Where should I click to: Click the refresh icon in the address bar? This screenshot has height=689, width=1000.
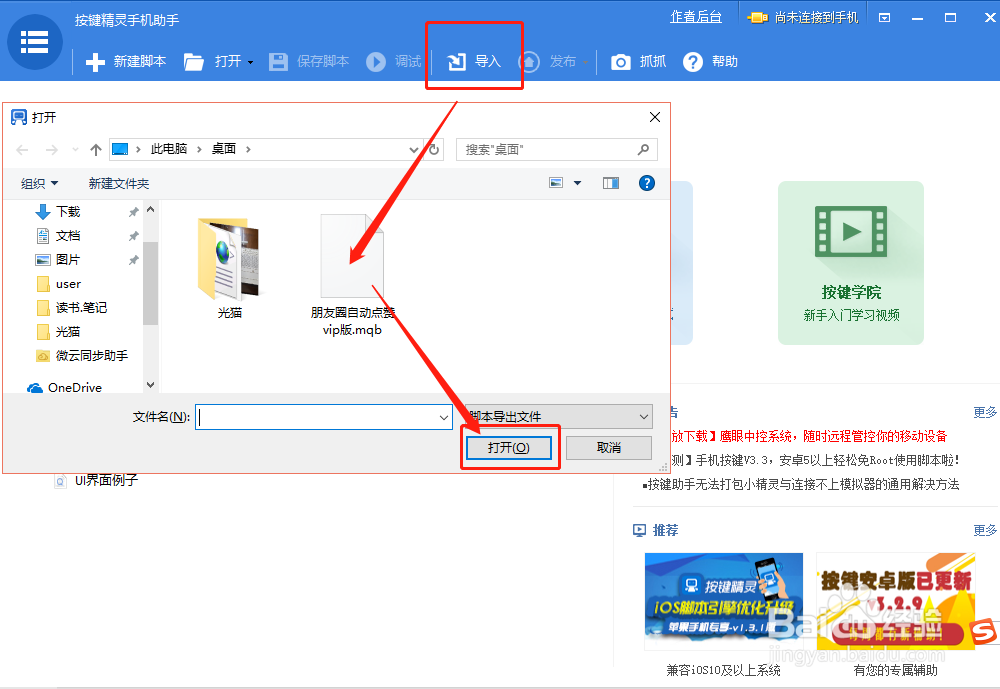pyautogui.click(x=433, y=148)
